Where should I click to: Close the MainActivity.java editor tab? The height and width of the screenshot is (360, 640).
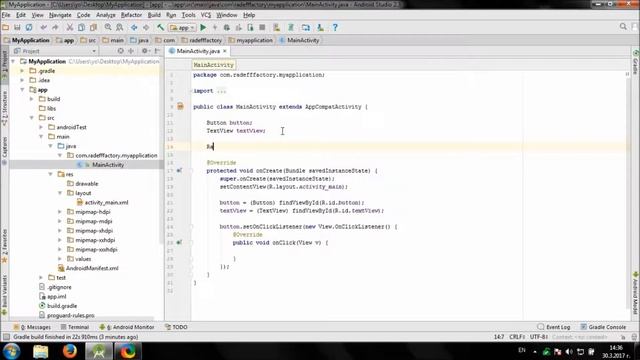(224, 51)
